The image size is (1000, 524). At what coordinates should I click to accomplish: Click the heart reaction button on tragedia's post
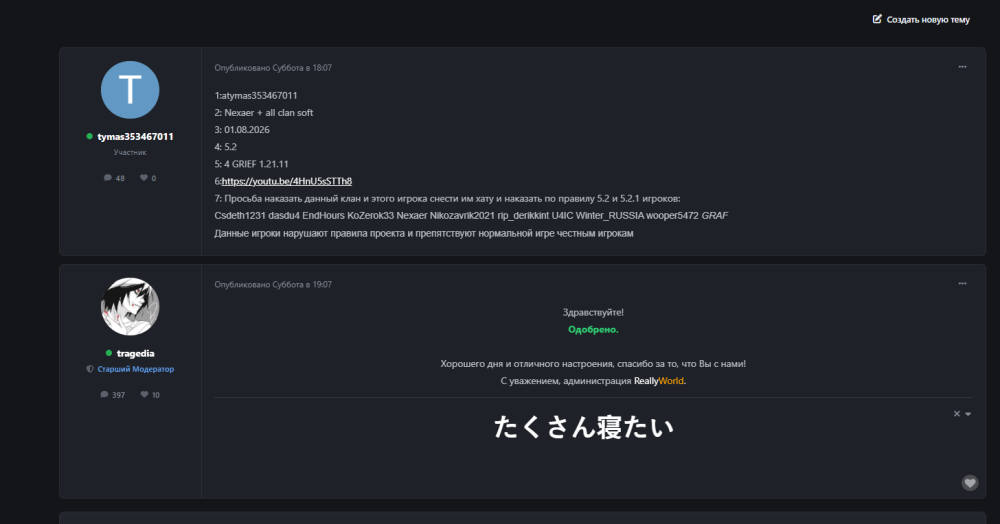pyautogui.click(x=970, y=483)
